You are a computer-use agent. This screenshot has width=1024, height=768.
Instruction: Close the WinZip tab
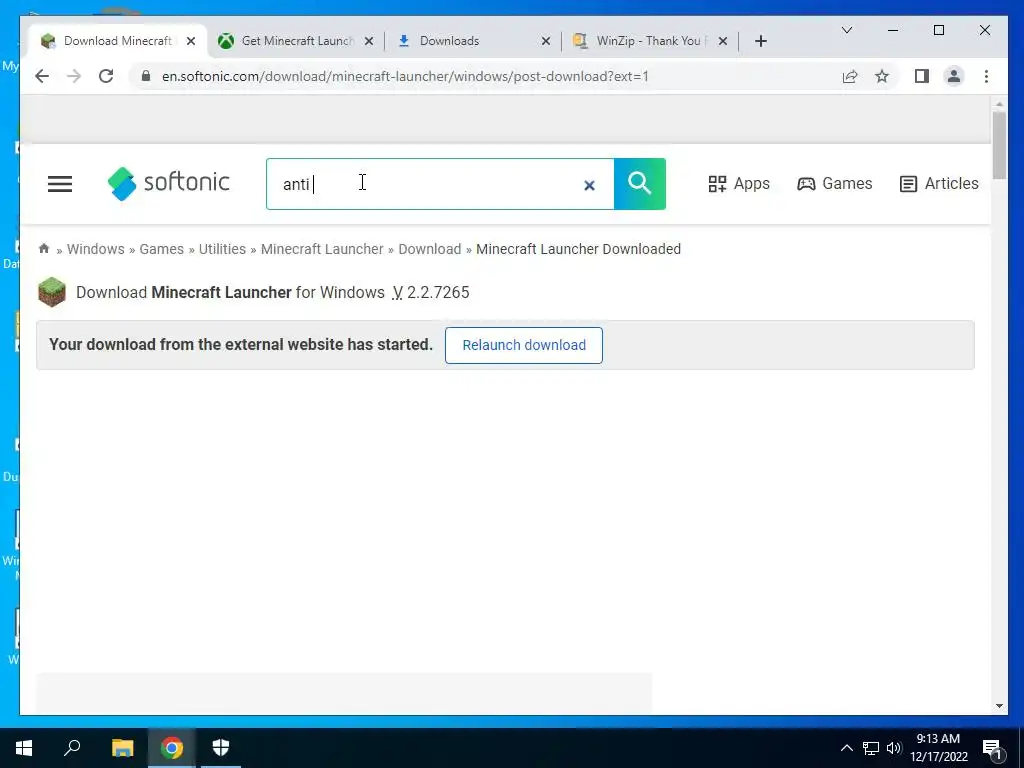(723, 41)
